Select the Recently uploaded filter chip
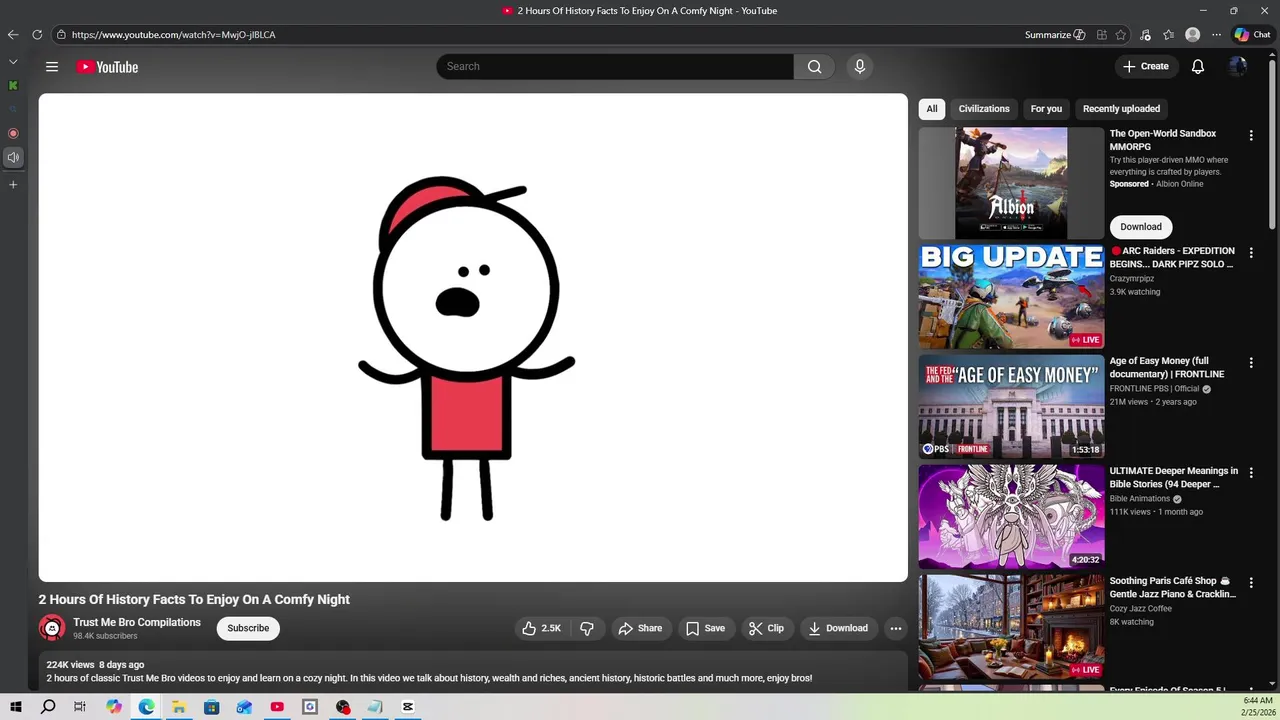The height and width of the screenshot is (720, 1280). click(x=1121, y=109)
